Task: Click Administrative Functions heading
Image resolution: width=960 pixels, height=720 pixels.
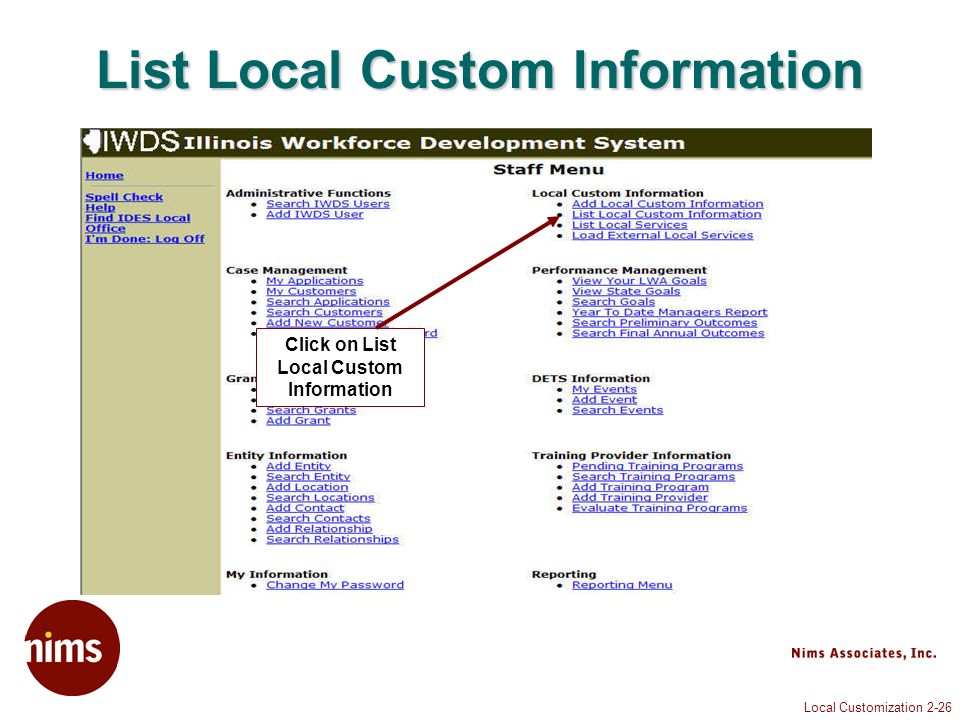Action: click(308, 193)
